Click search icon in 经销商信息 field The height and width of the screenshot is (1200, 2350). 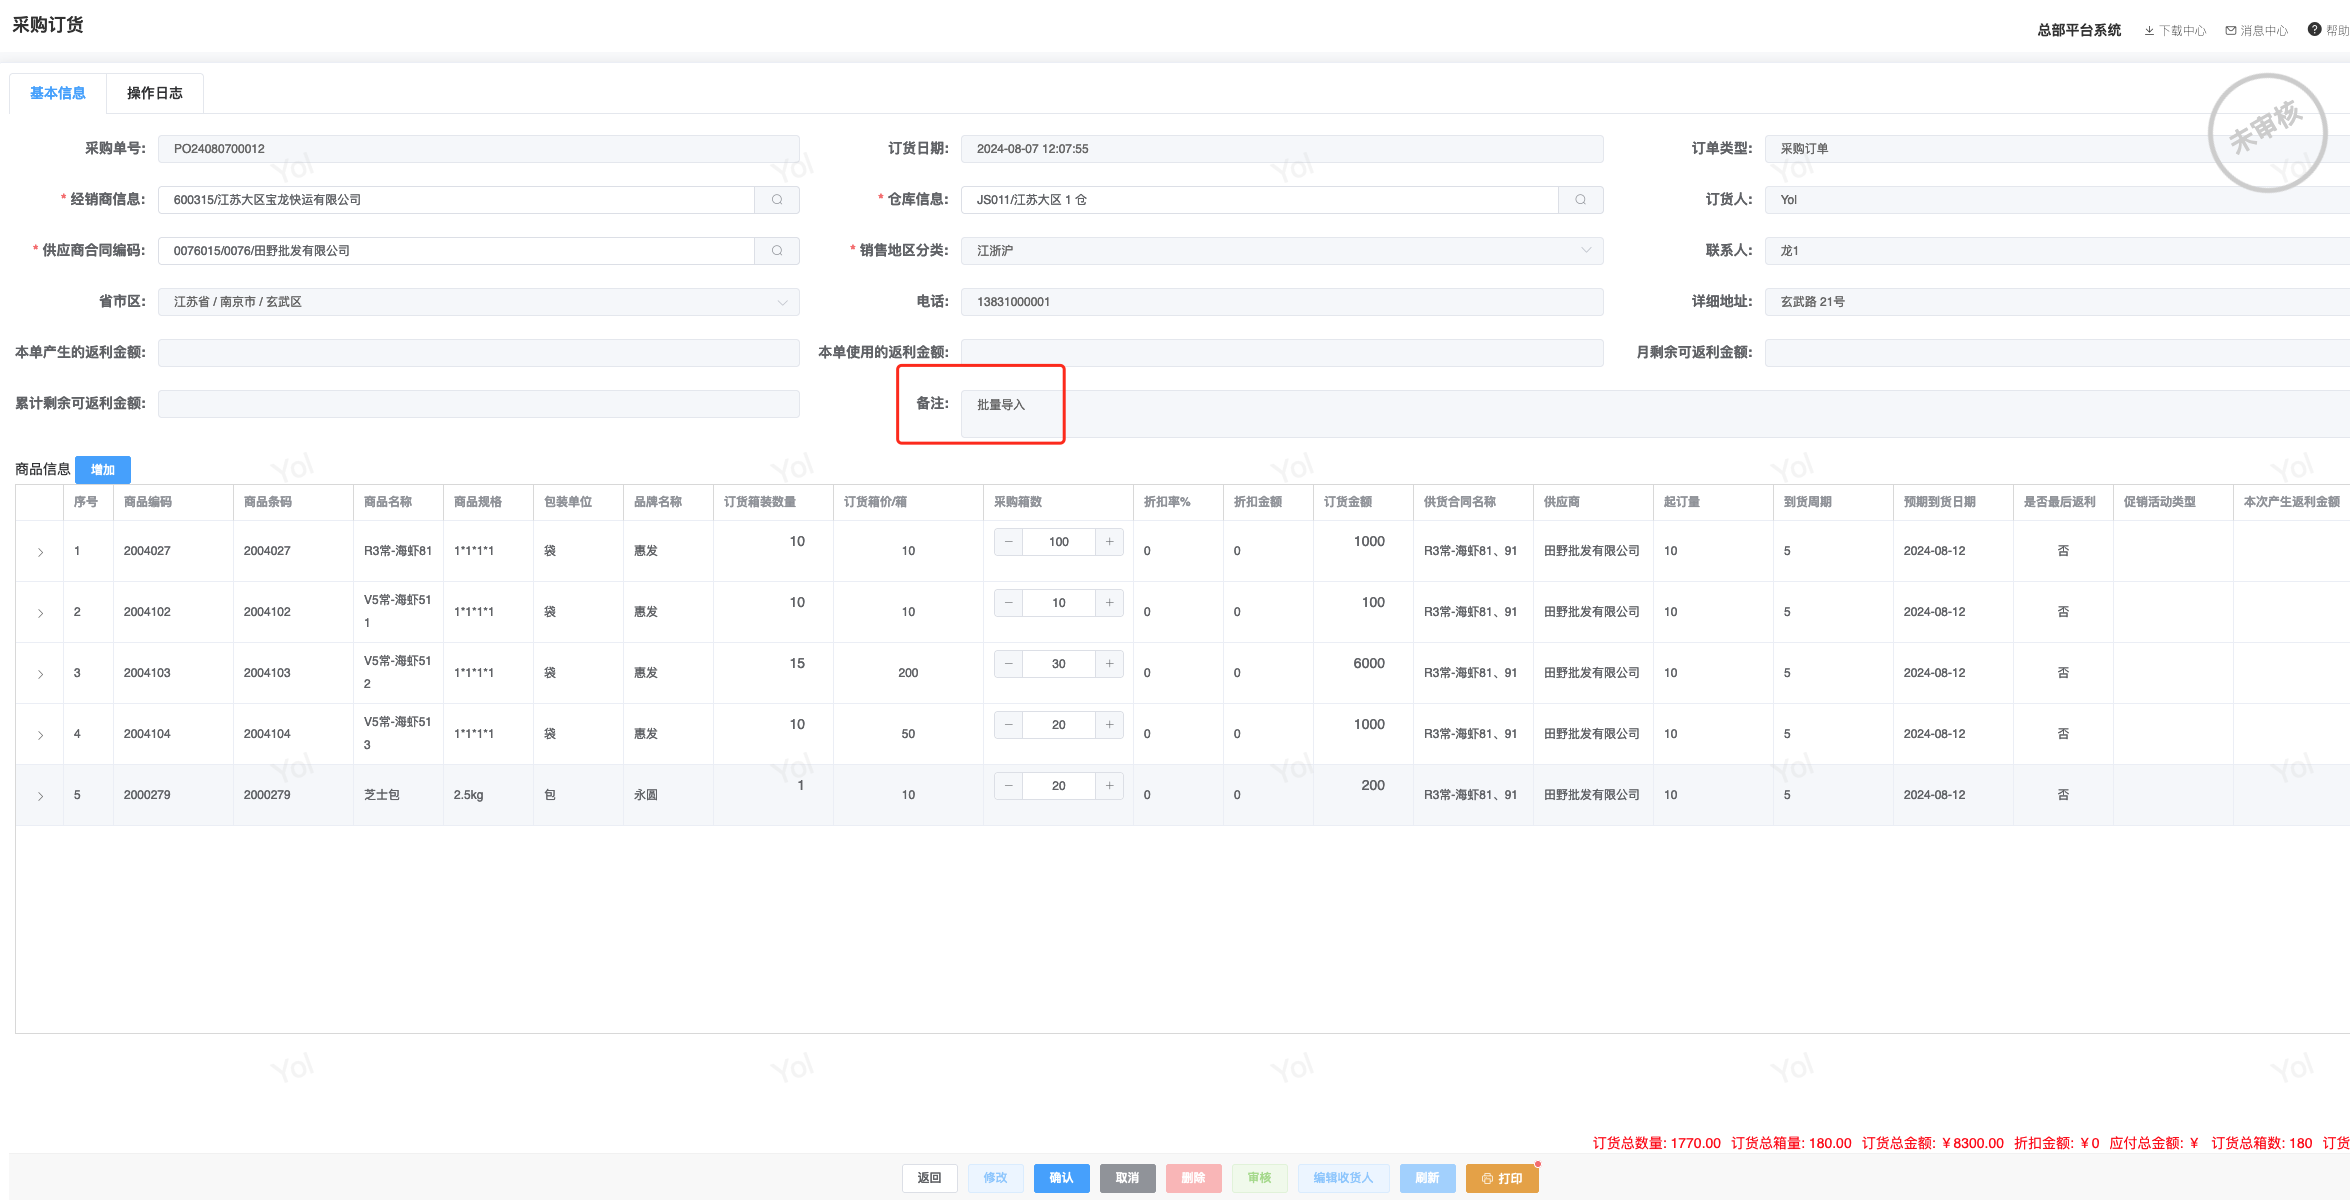pos(777,200)
